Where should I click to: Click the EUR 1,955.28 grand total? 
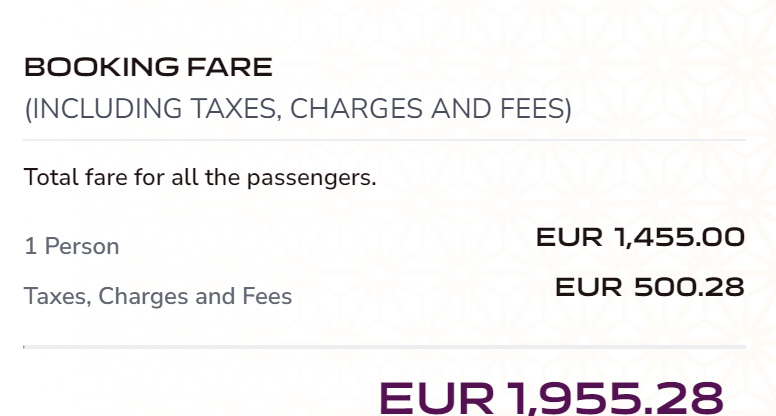pos(551,396)
